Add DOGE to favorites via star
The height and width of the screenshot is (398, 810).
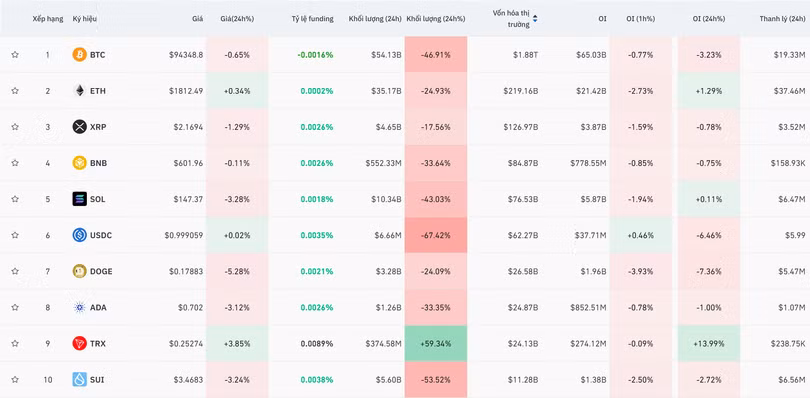click(15, 271)
